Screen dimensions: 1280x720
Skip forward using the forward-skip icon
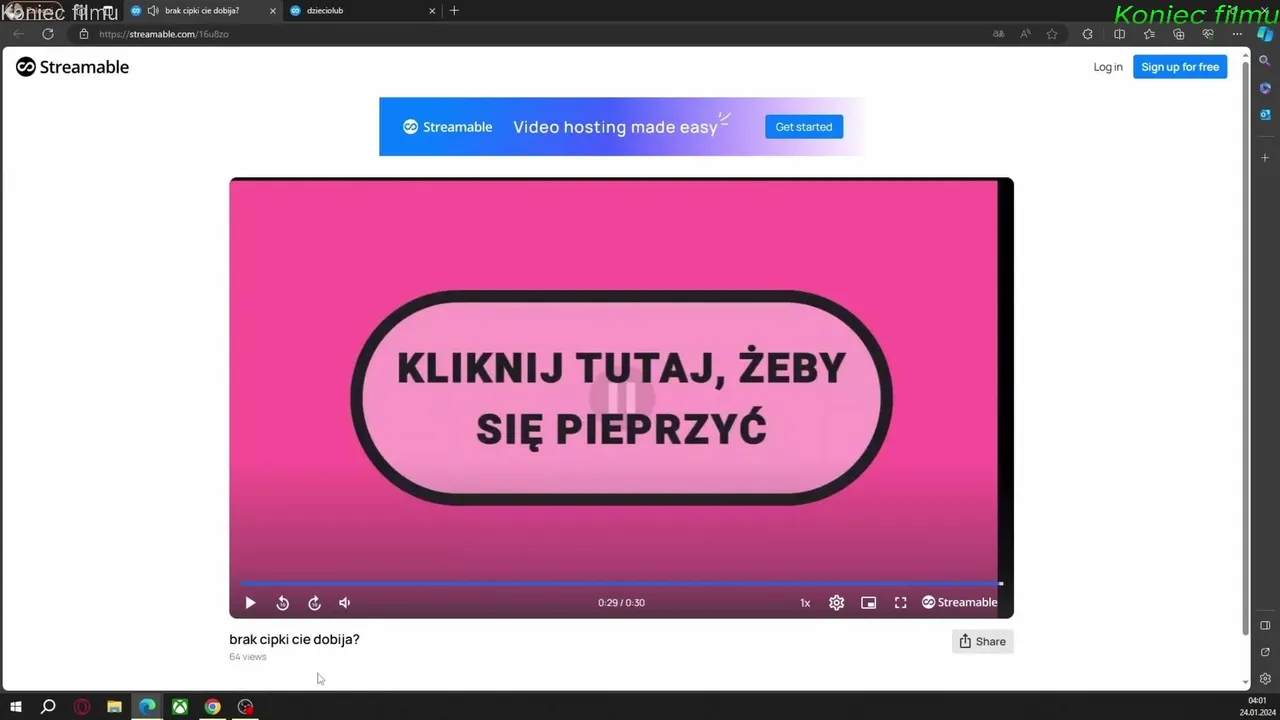[314, 603]
